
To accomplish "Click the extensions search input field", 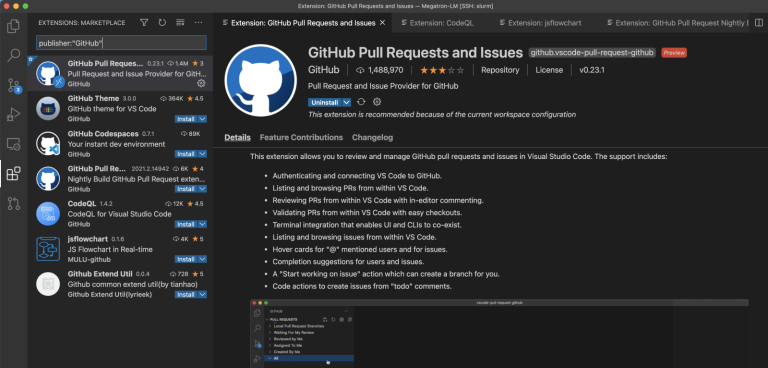I will tap(121, 43).
